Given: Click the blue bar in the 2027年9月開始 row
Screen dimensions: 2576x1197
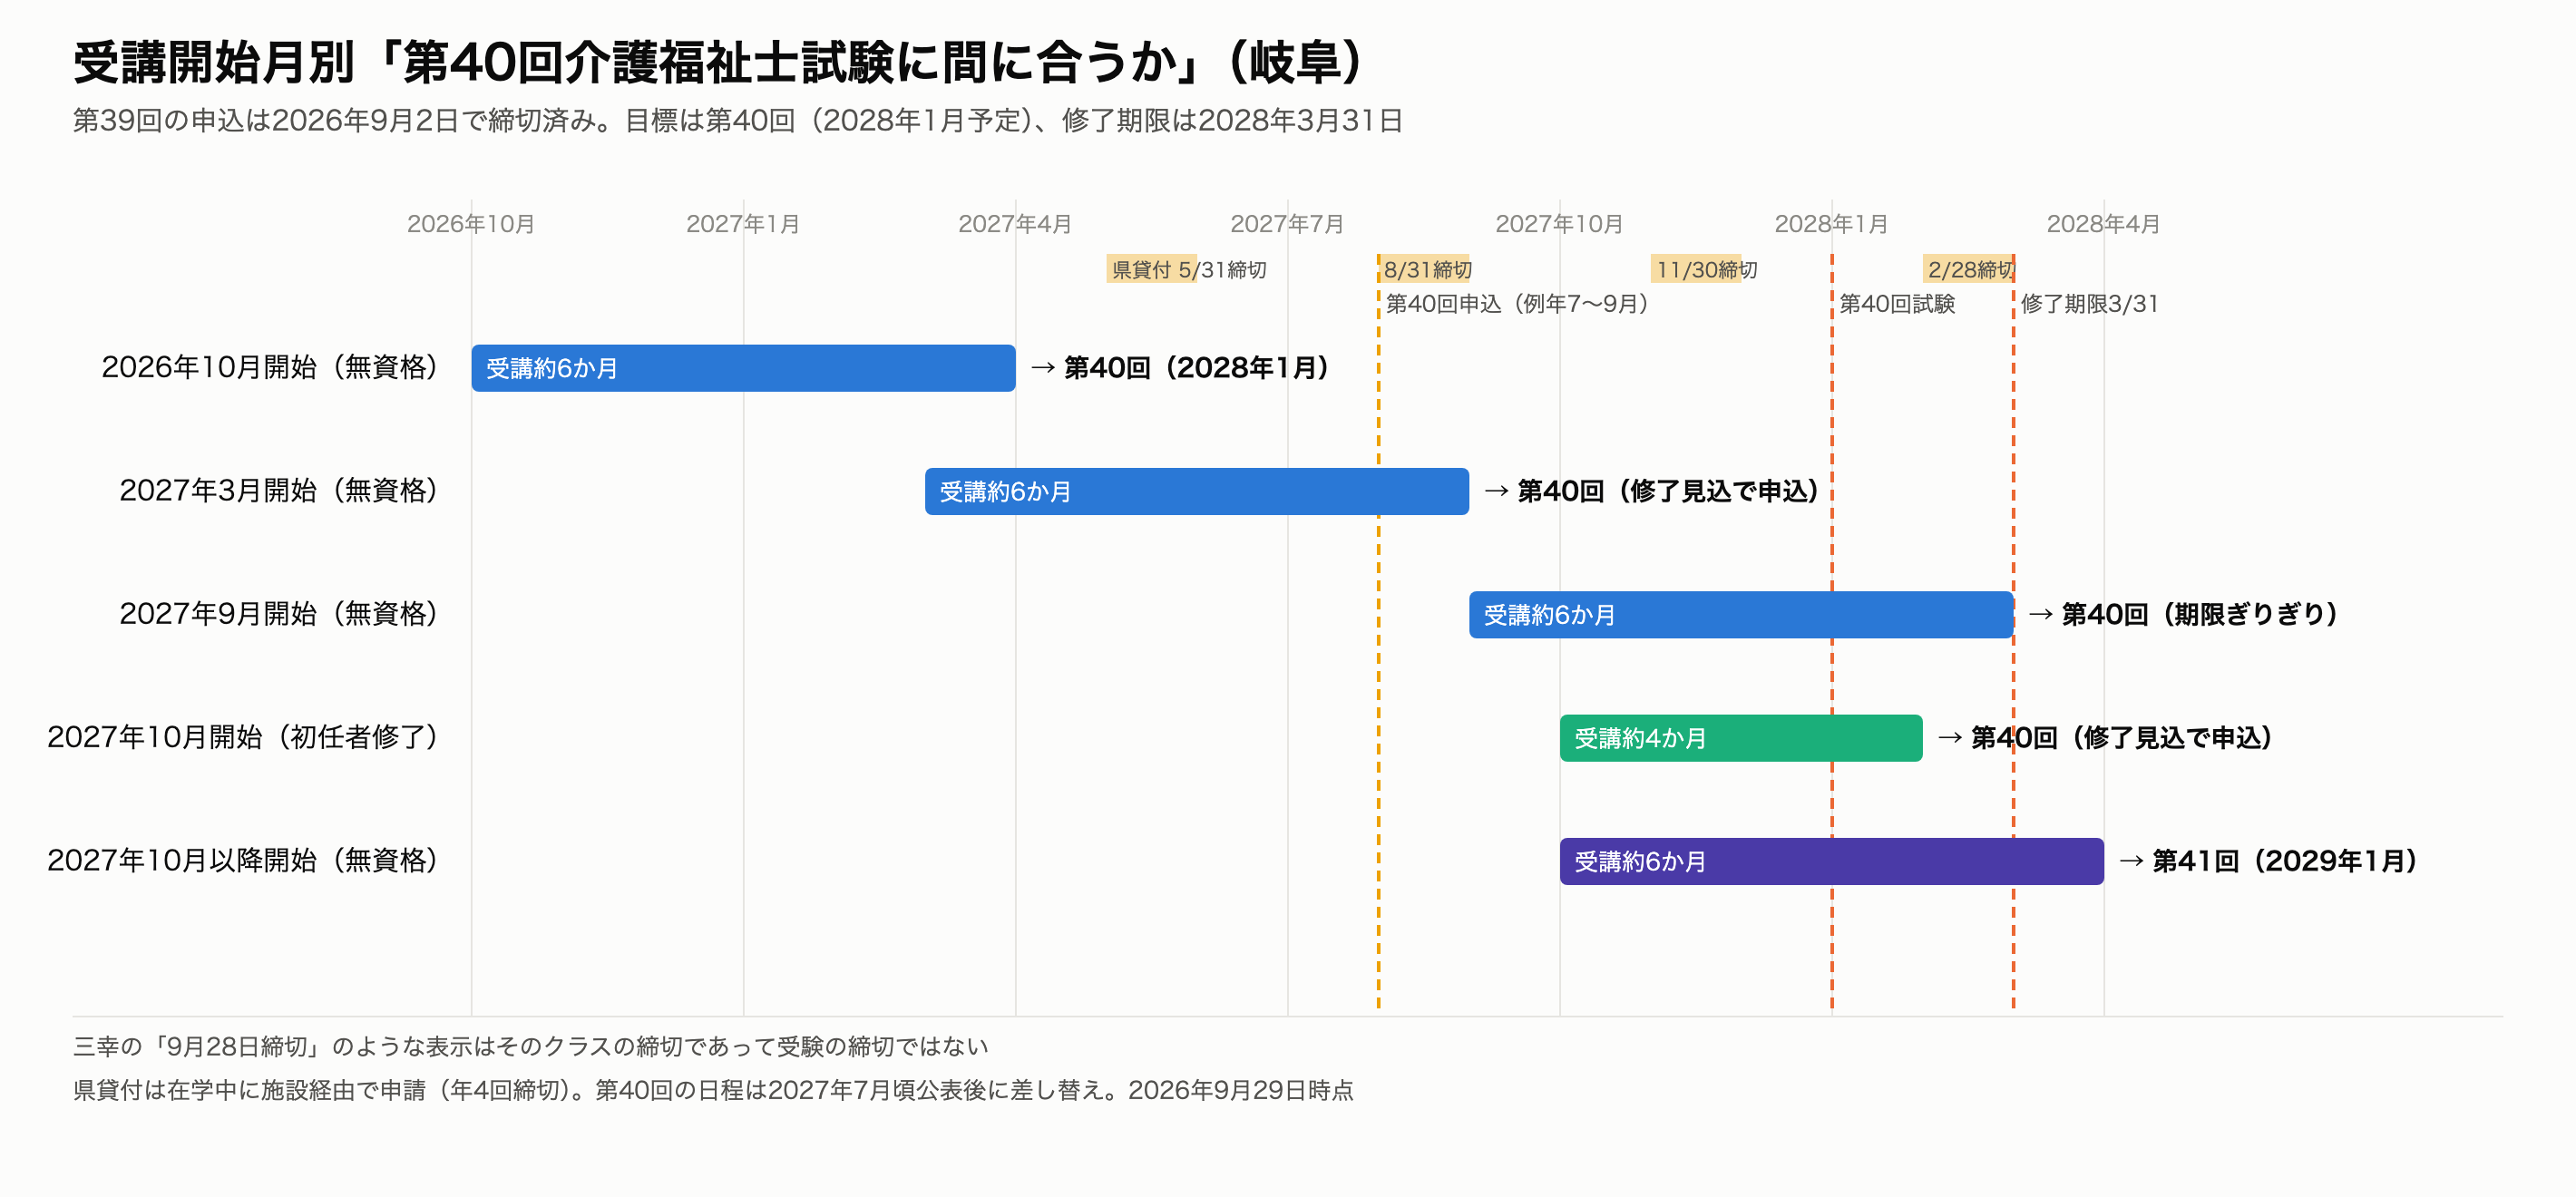Looking at the screenshot, I should 1741,614.
